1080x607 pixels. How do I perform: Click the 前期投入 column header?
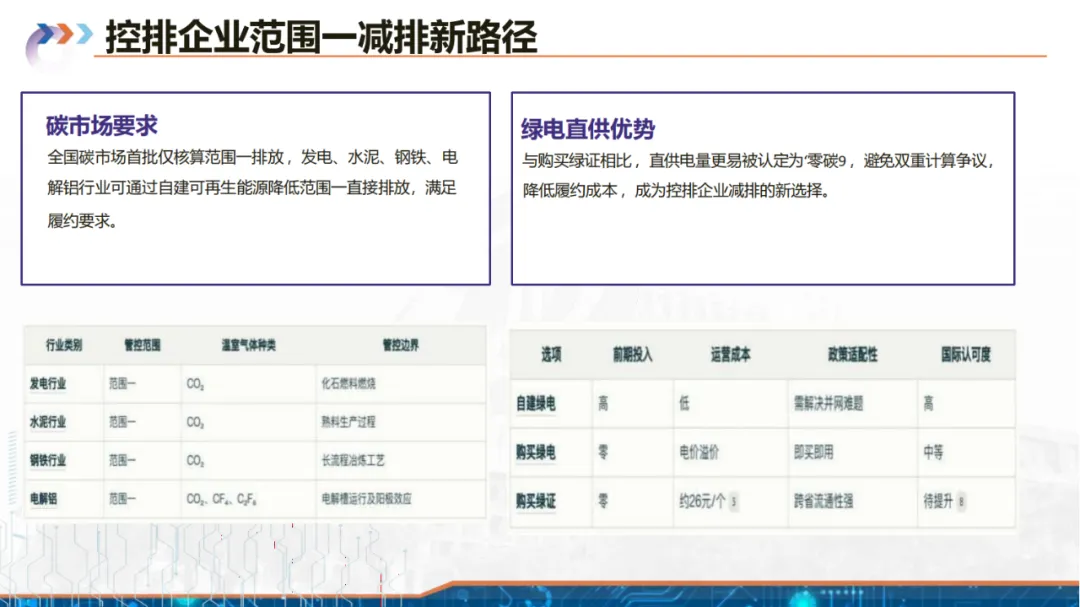pos(632,355)
